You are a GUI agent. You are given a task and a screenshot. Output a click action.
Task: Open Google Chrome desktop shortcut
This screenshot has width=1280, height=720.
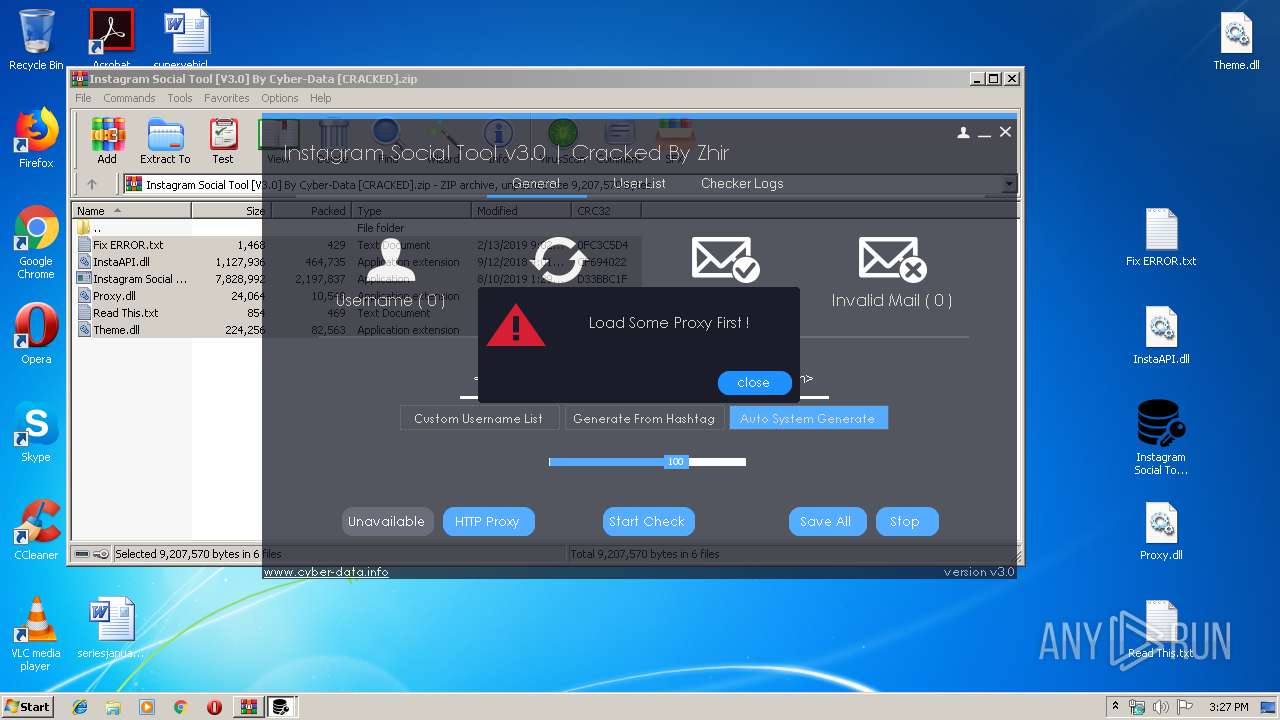(36, 242)
